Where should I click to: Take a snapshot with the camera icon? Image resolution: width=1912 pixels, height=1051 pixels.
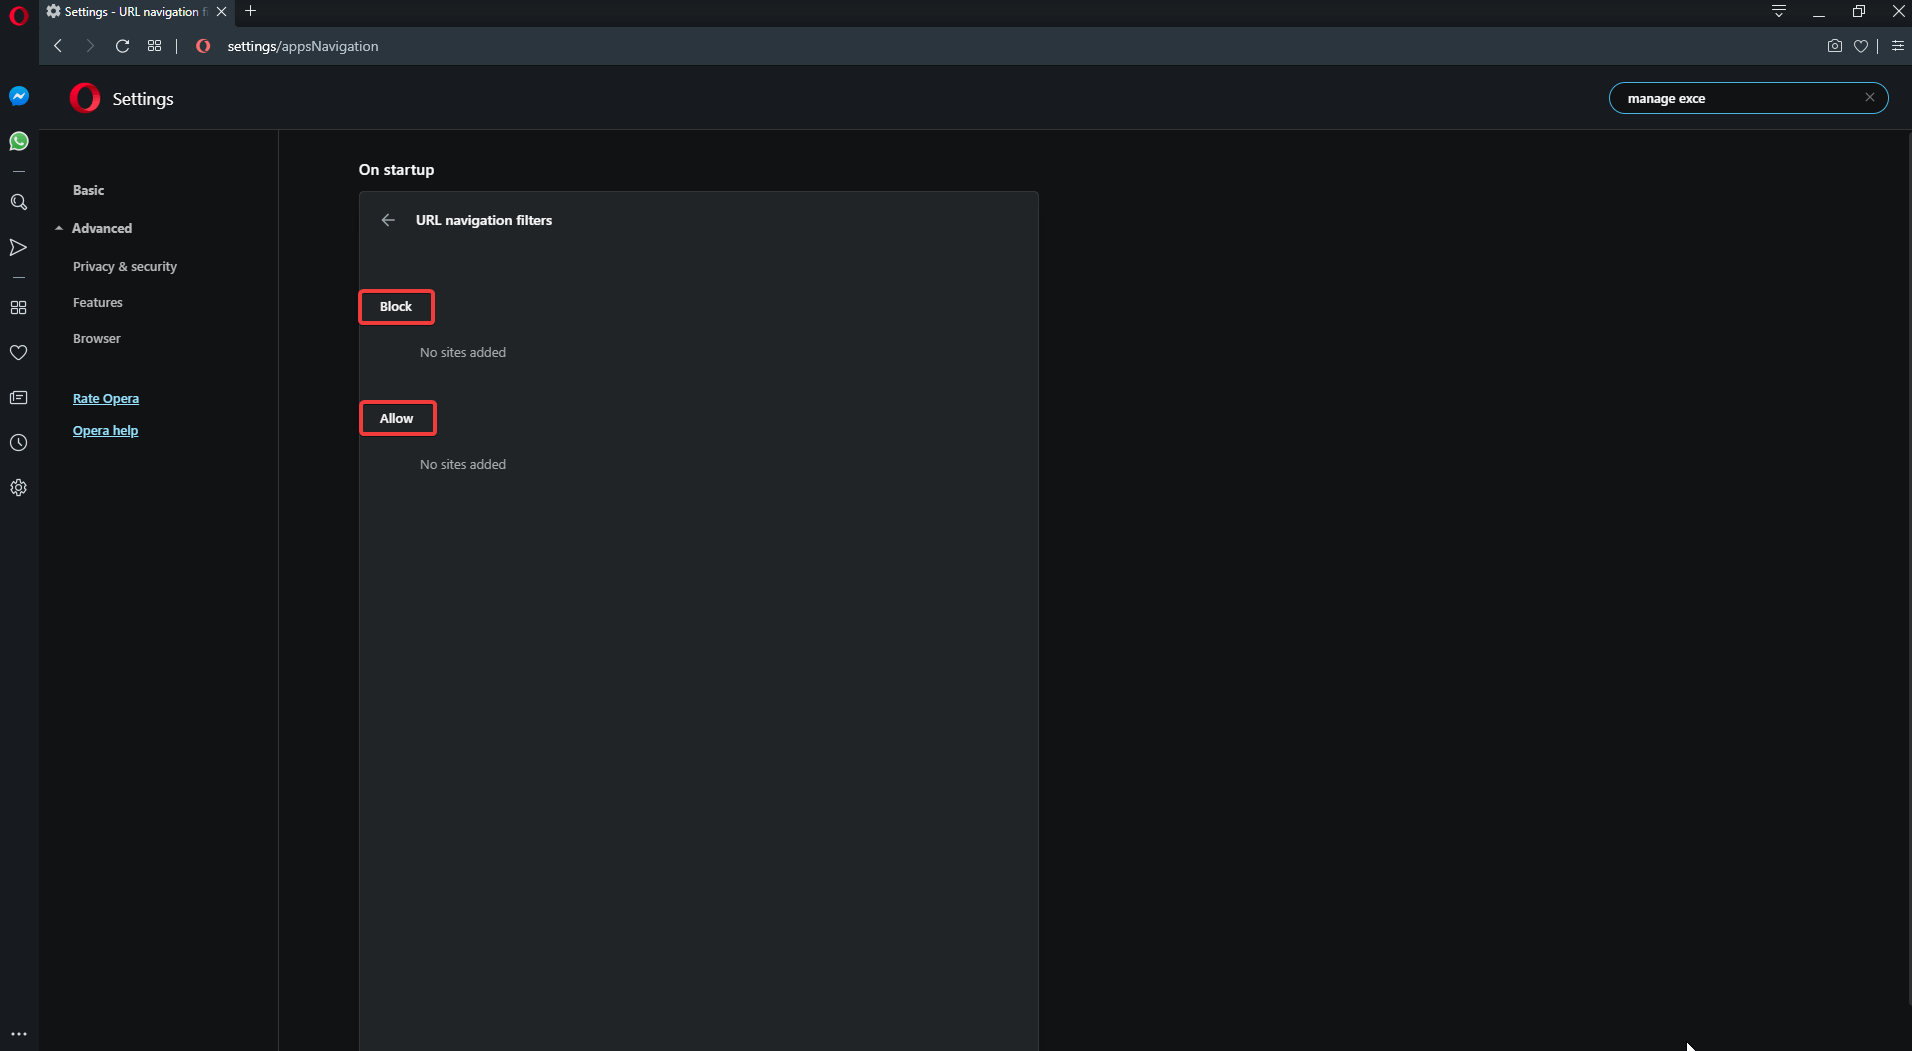(x=1834, y=45)
